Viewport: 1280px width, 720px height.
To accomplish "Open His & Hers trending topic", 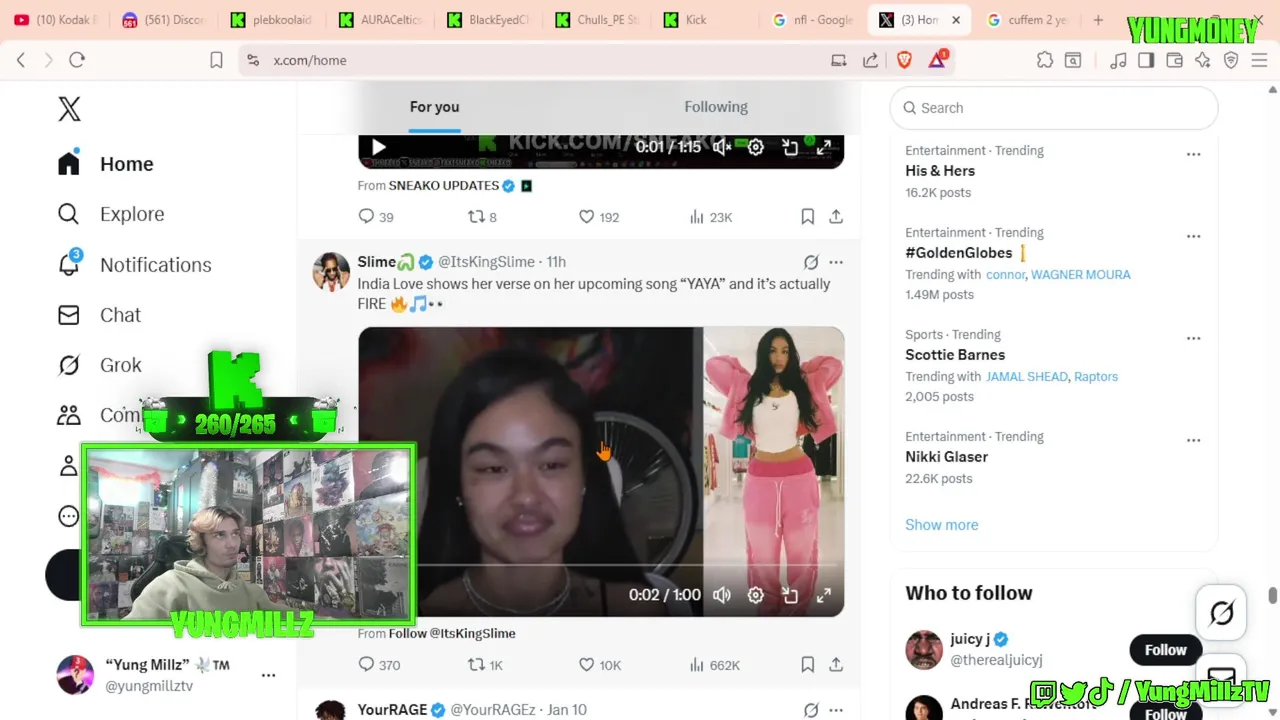I will 940,171.
